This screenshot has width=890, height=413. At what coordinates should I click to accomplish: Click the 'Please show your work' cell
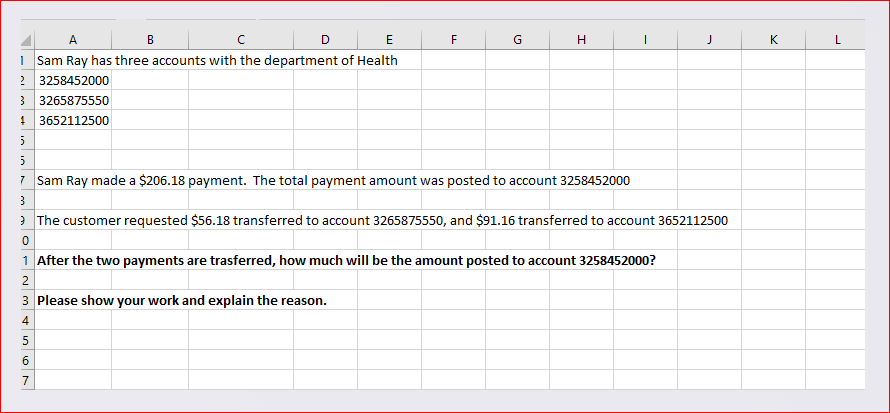coord(73,300)
